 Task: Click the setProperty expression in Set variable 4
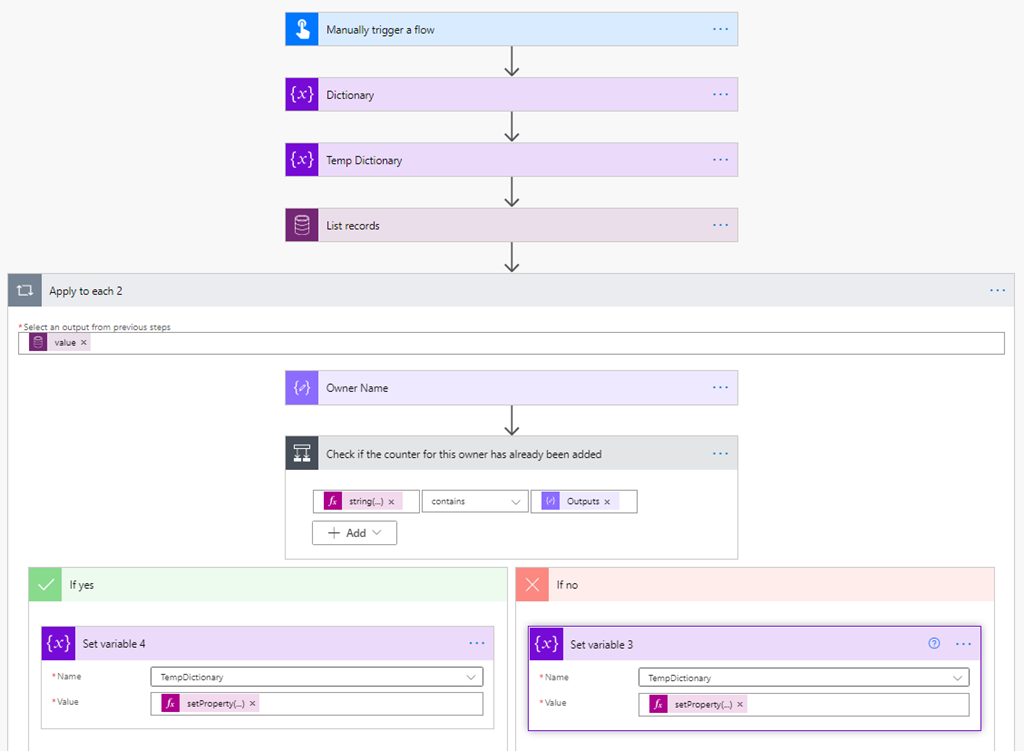pyautogui.click(x=215, y=704)
